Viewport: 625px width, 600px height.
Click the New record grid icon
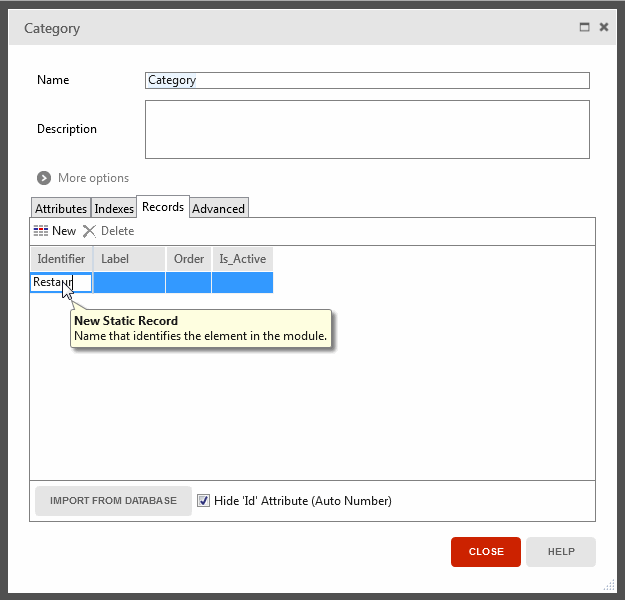pos(41,231)
